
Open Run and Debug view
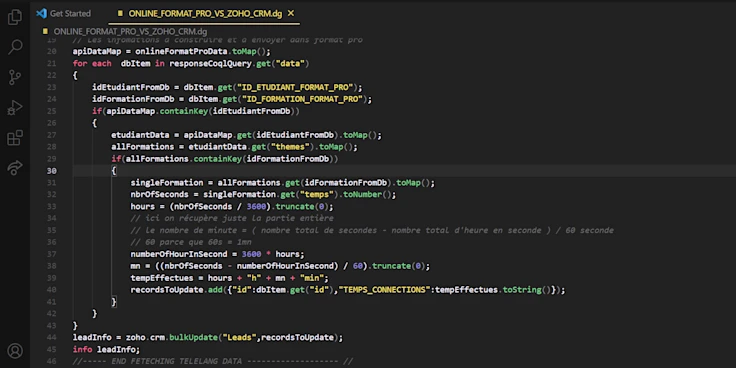tap(15, 108)
